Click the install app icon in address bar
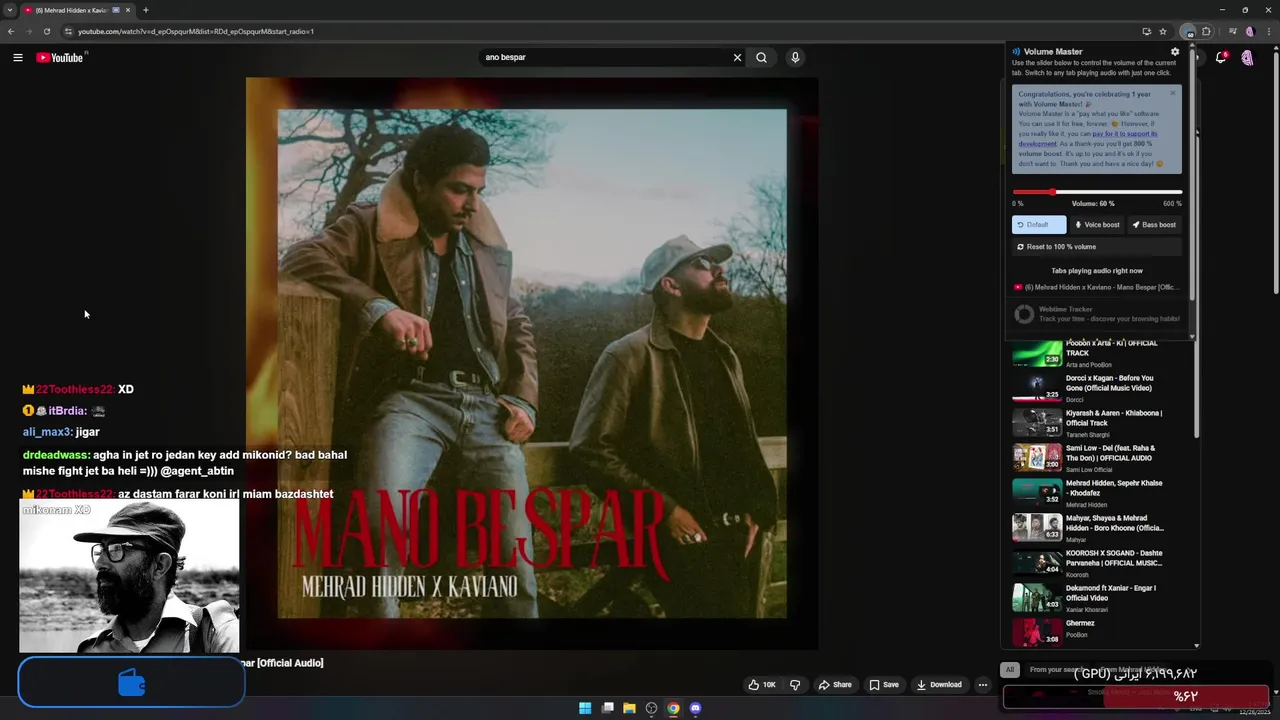The height and width of the screenshot is (720, 1280). pyautogui.click(x=1146, y=31)
